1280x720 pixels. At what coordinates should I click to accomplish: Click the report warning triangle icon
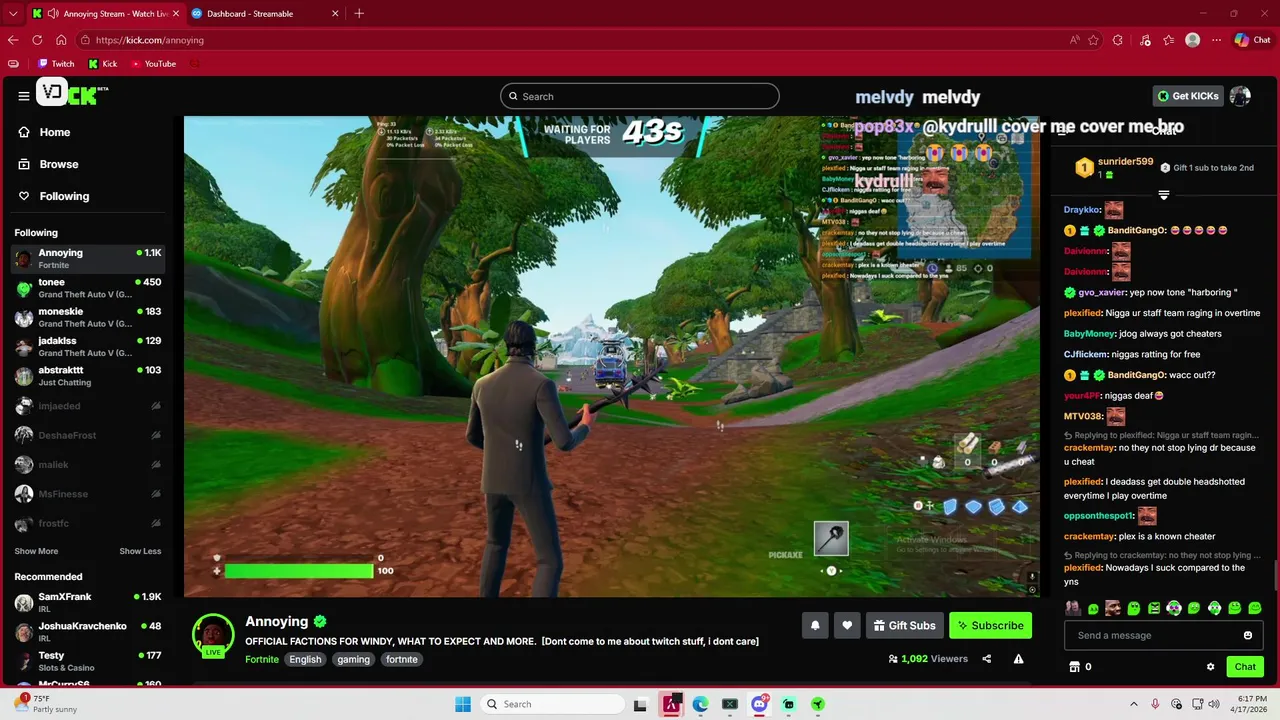click(1018, 659)
